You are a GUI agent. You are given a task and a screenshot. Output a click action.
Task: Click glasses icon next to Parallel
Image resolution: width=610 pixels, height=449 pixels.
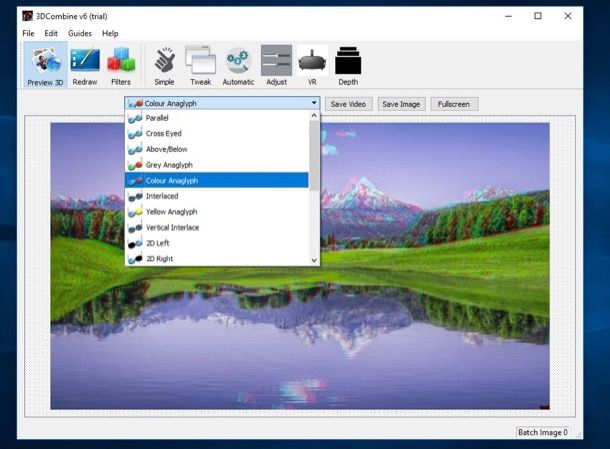click(135, 118)
